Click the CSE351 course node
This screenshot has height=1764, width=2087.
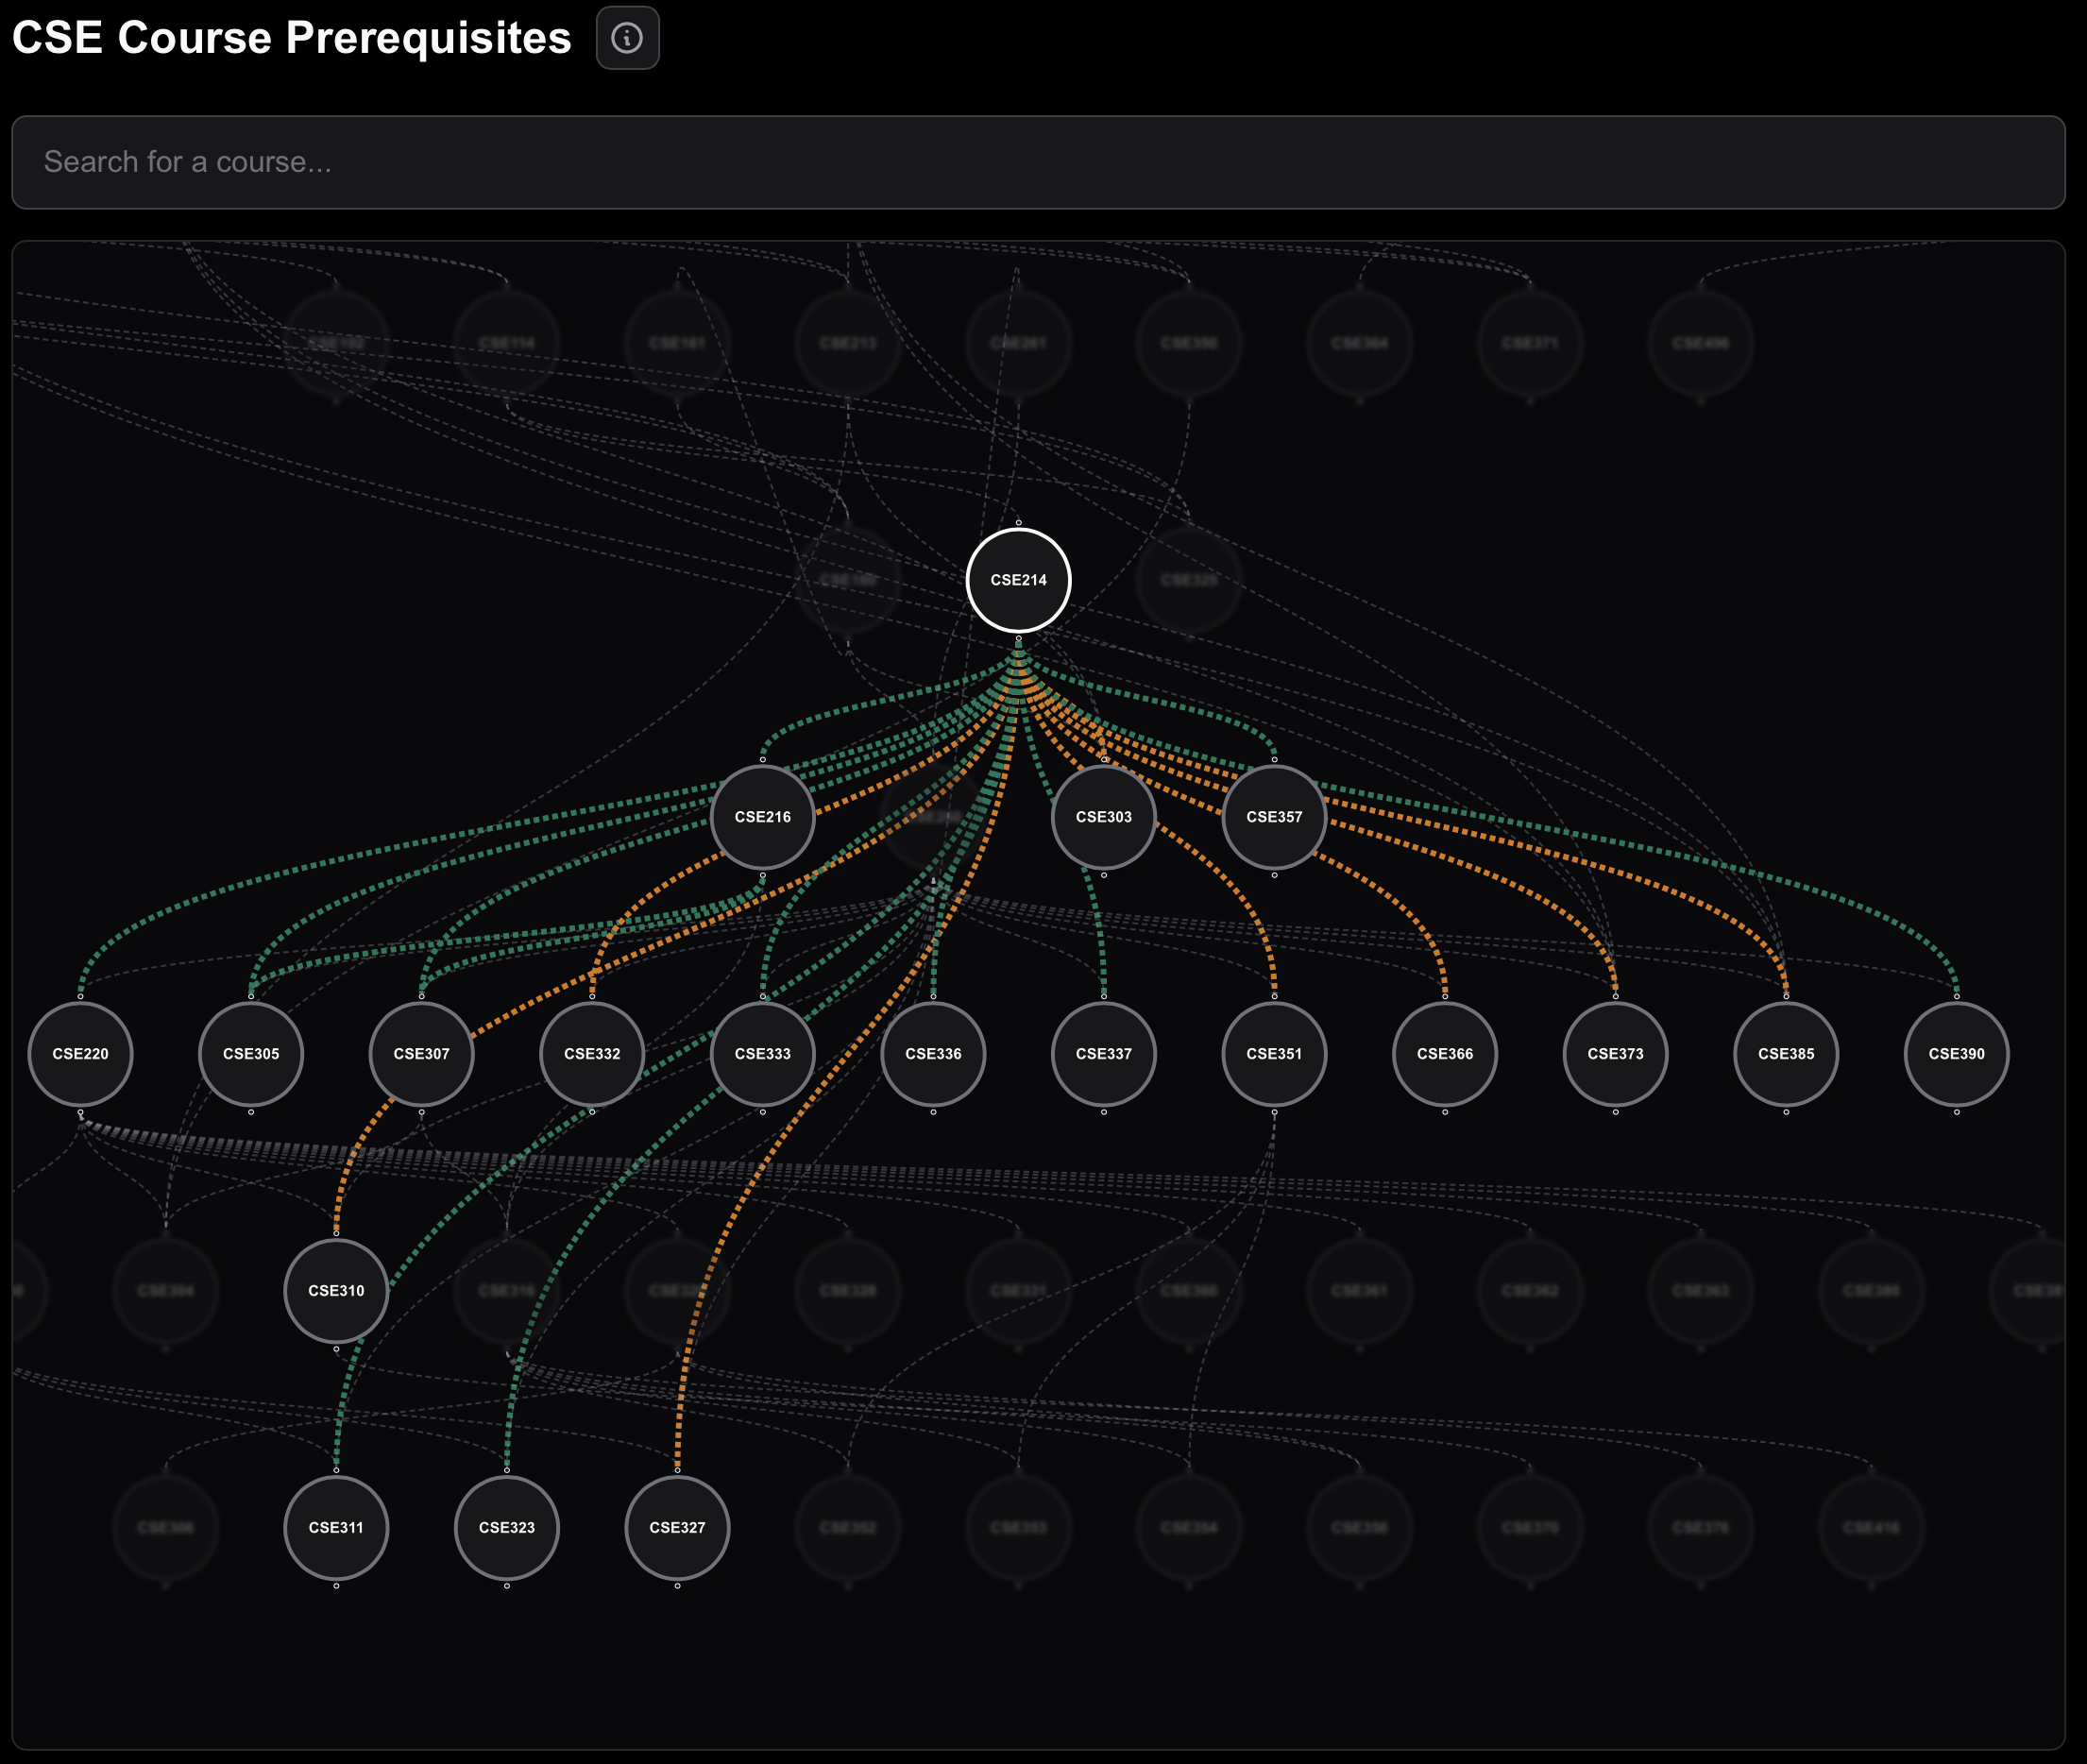[x=1273, y=1054]
